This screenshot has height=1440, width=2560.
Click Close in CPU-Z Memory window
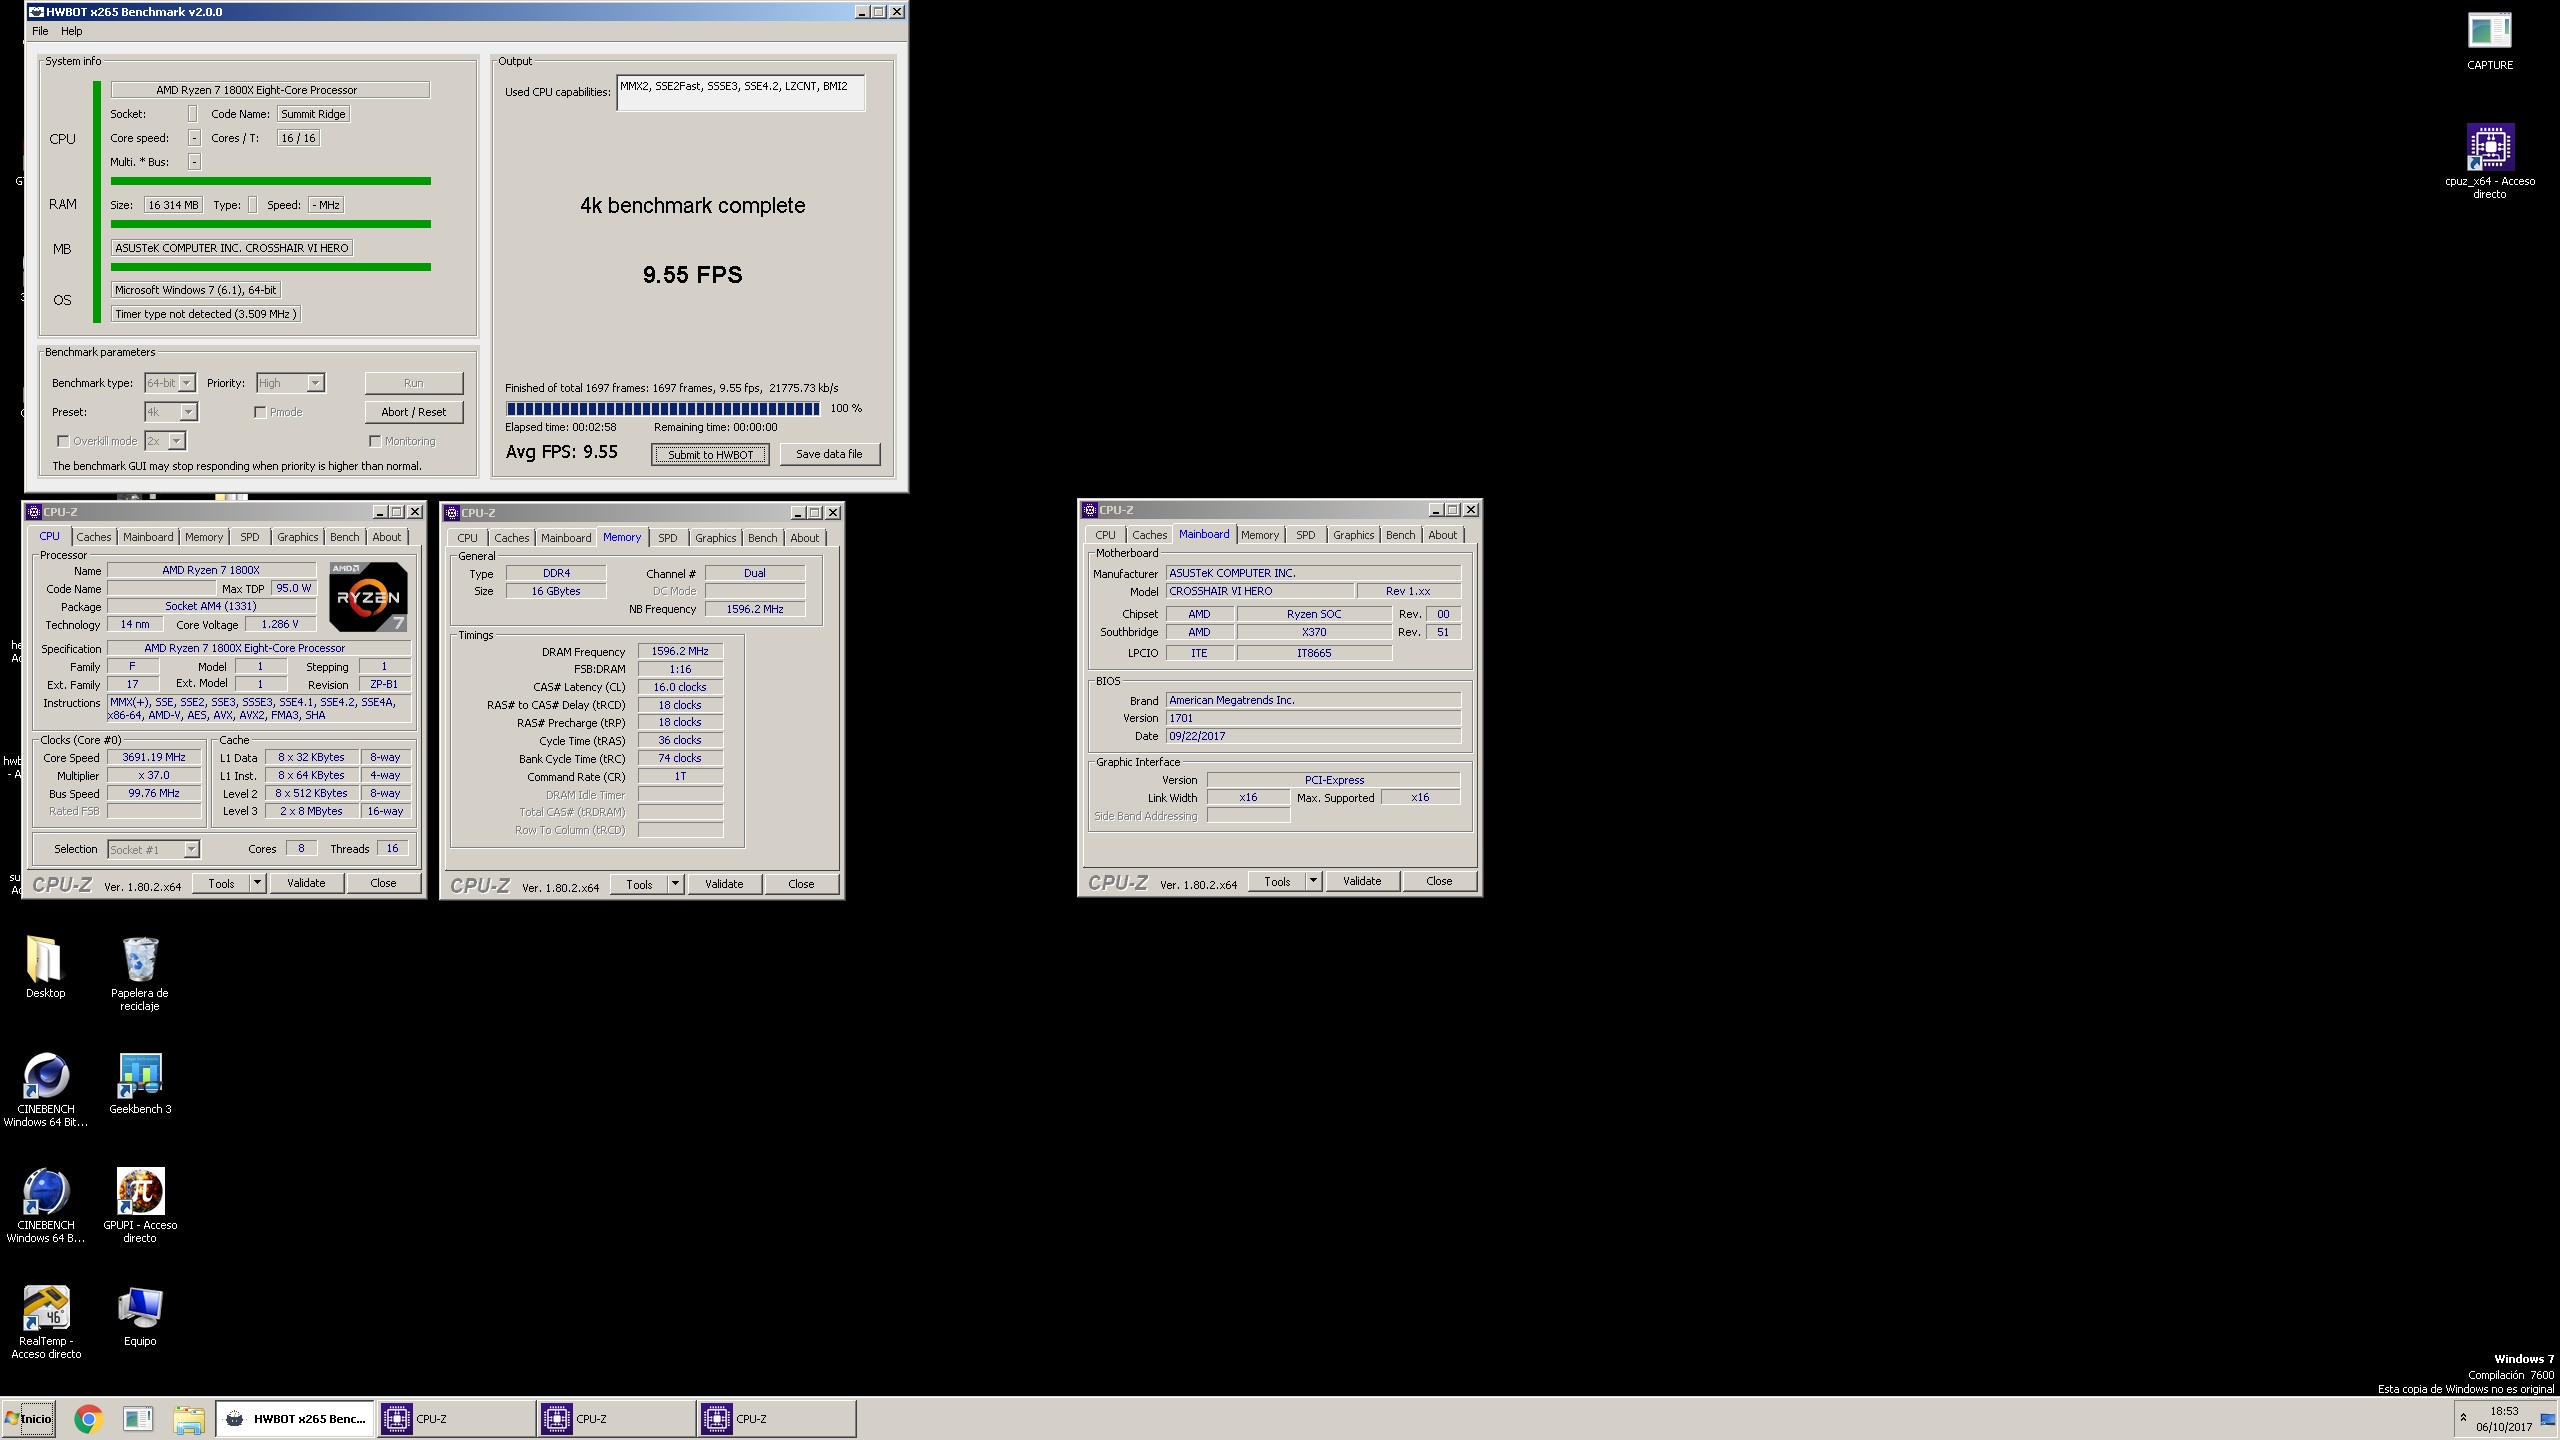[x=801, y=884]
